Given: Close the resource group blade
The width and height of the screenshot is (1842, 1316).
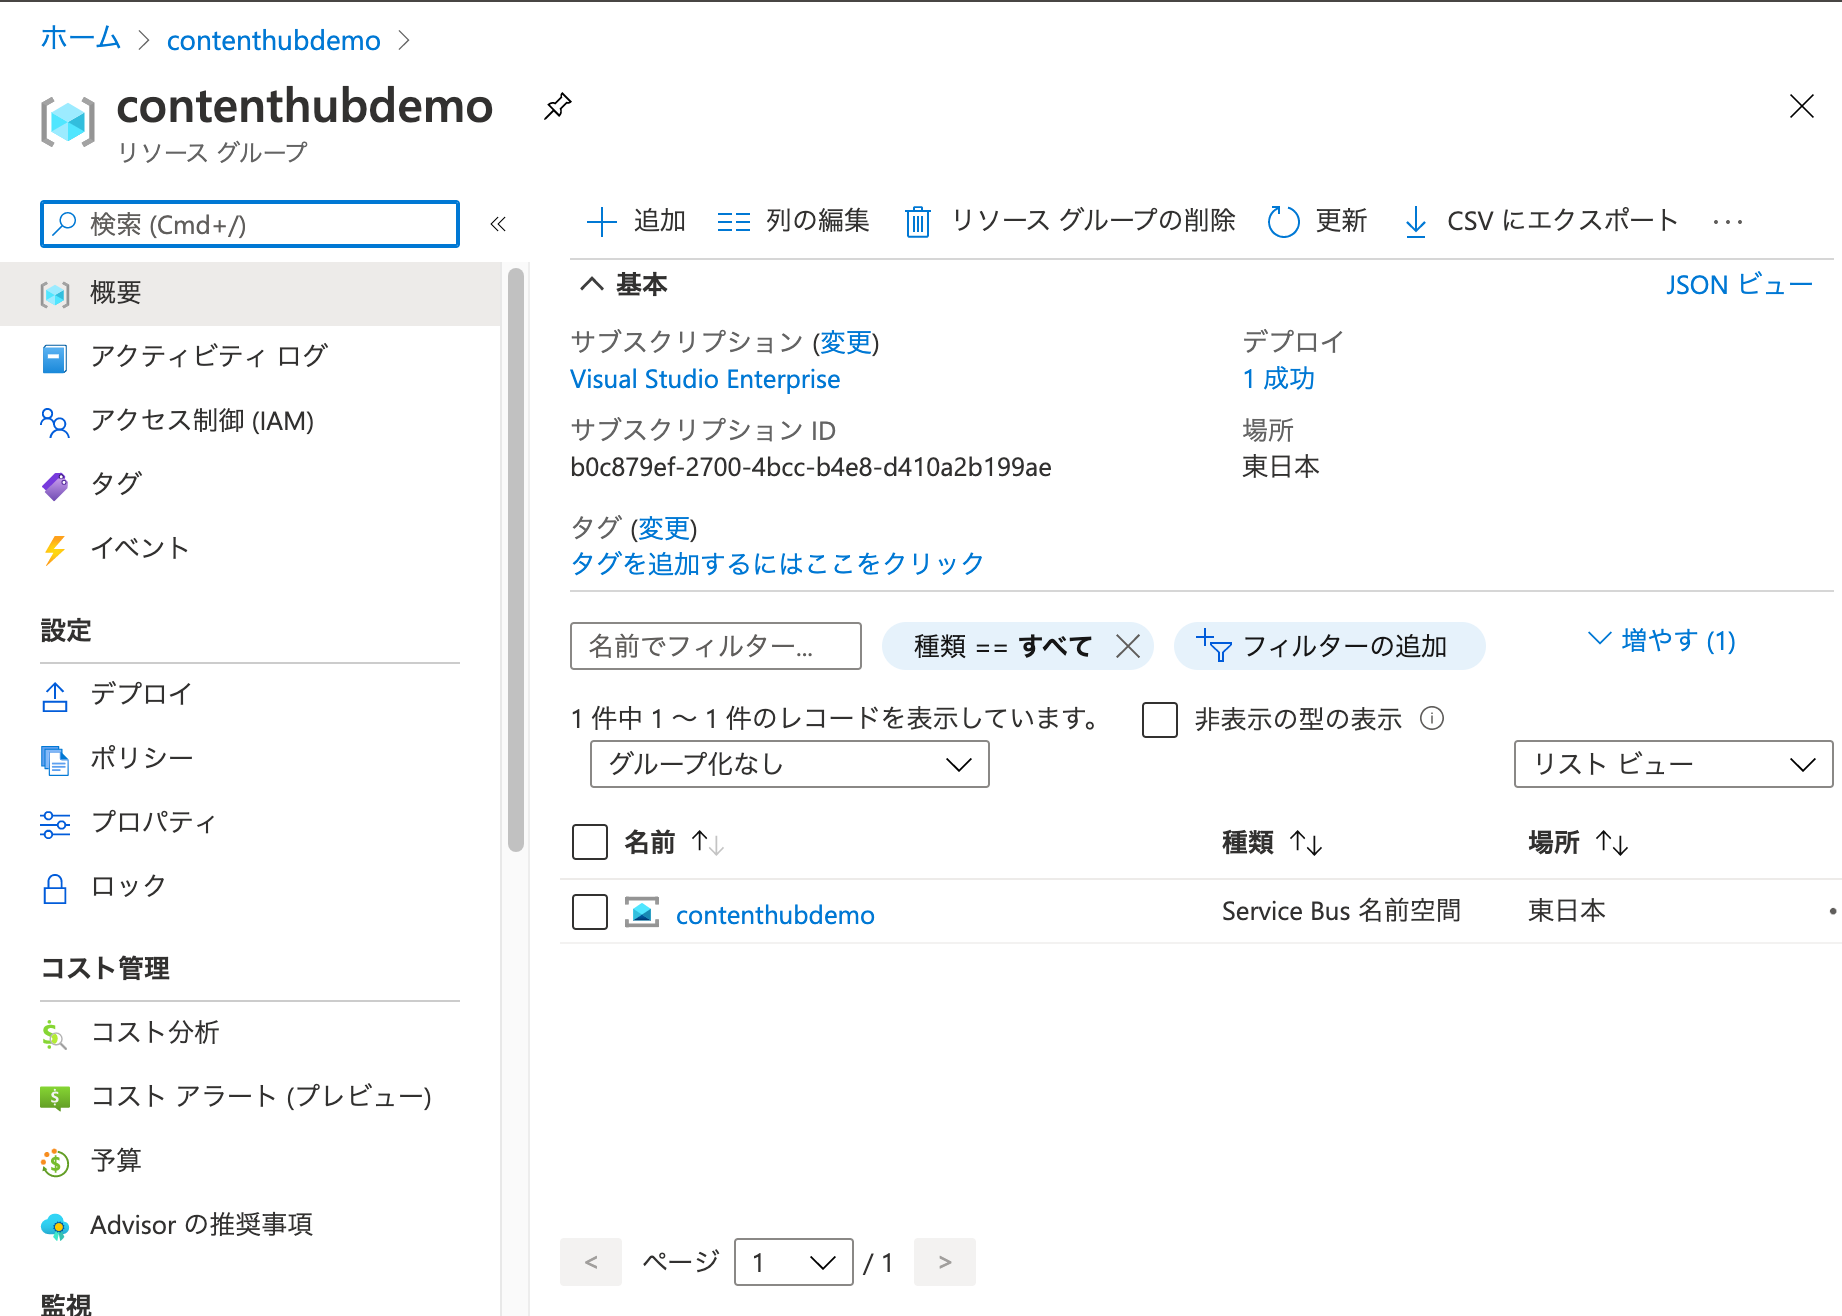Looking at the screenshot, I should coord(1801,106).
